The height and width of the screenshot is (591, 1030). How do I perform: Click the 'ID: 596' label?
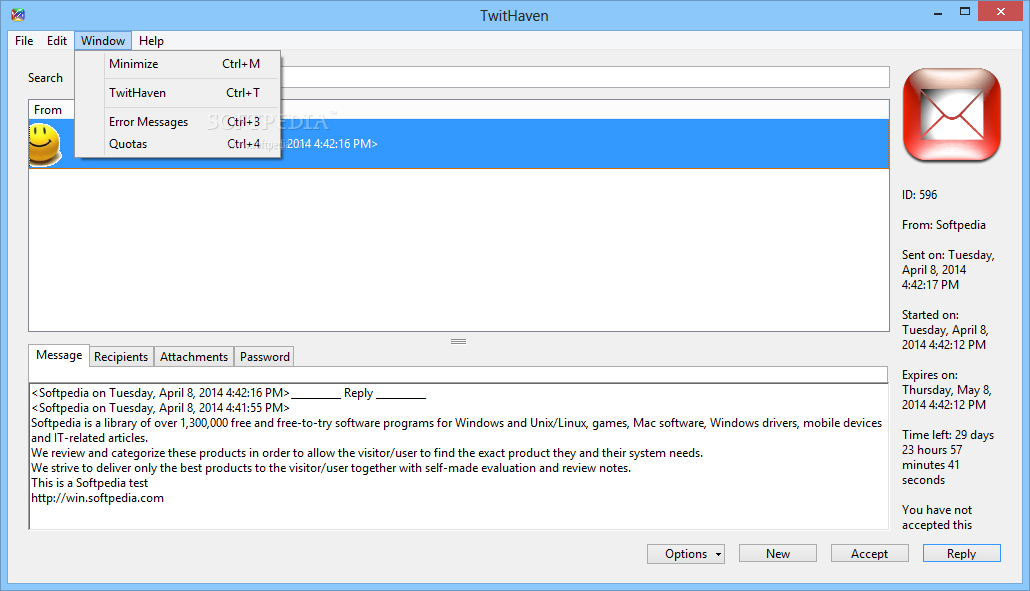pos(920,195)
